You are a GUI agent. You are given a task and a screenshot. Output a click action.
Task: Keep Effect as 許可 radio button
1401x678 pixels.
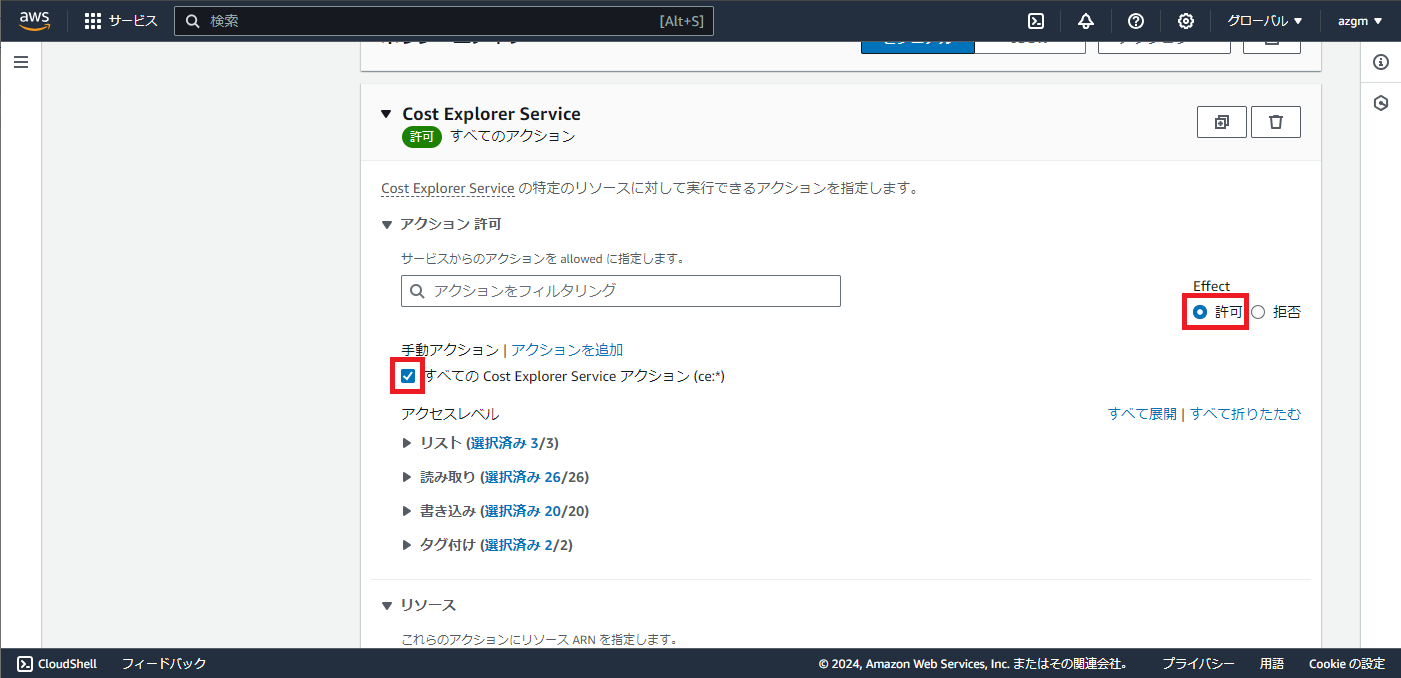pos(1198,311)
